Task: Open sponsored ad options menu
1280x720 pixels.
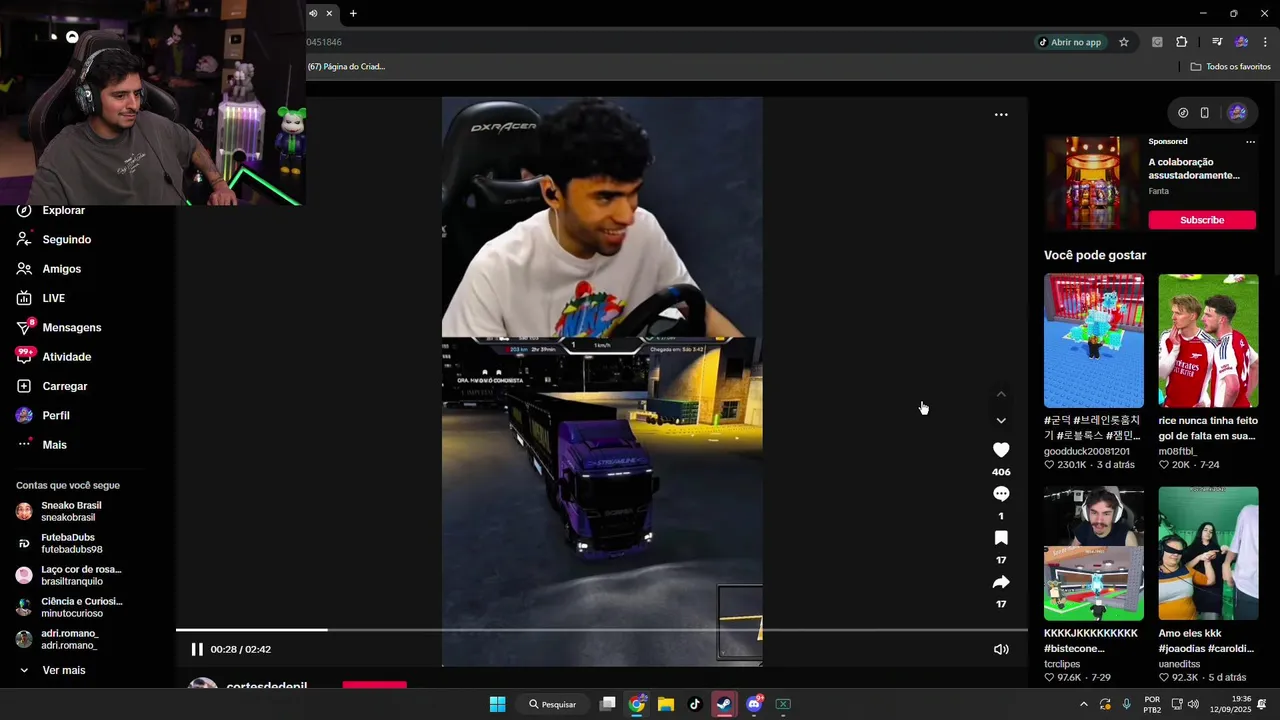Action: pos(1250,142)
